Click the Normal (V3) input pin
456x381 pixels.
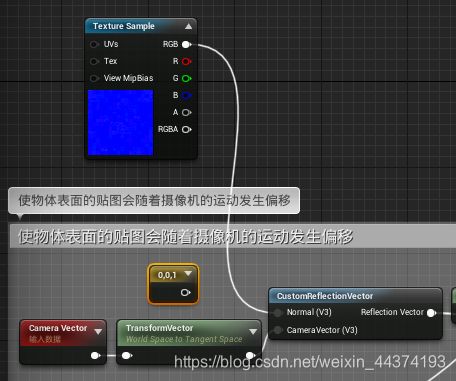point(277,312)
